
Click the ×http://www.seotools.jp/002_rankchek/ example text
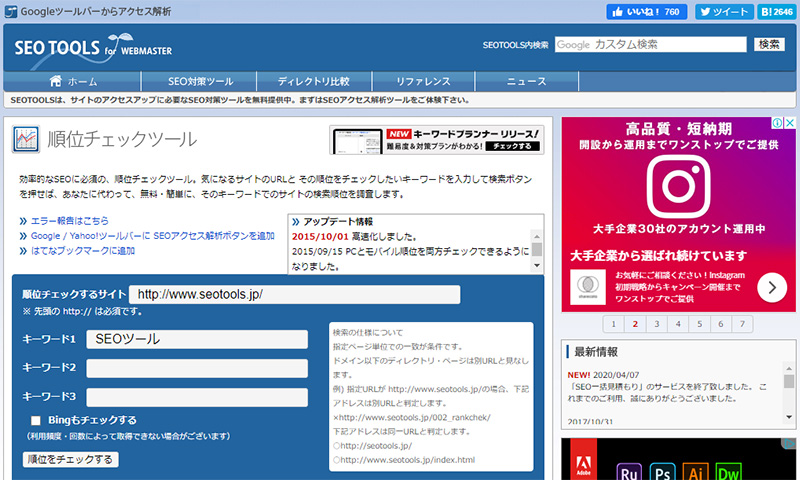click(412, 417)
